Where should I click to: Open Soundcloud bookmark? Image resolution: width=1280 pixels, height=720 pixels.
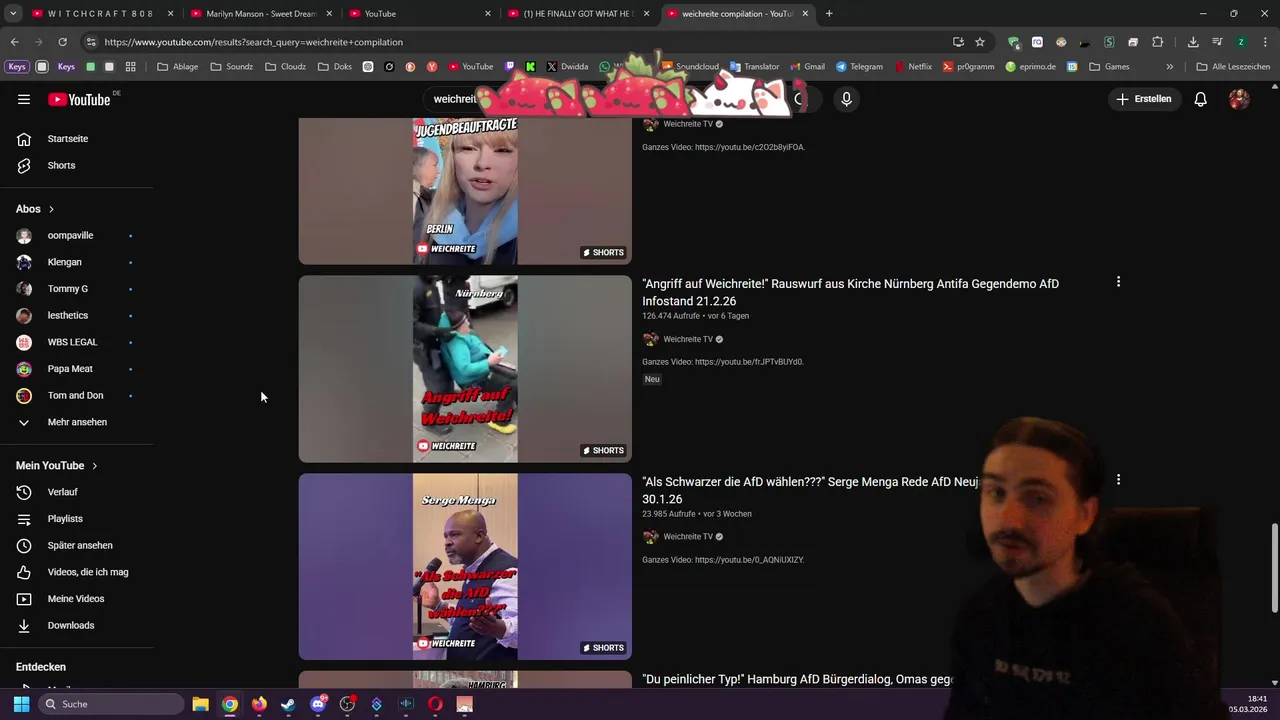[x=689, y=67]
